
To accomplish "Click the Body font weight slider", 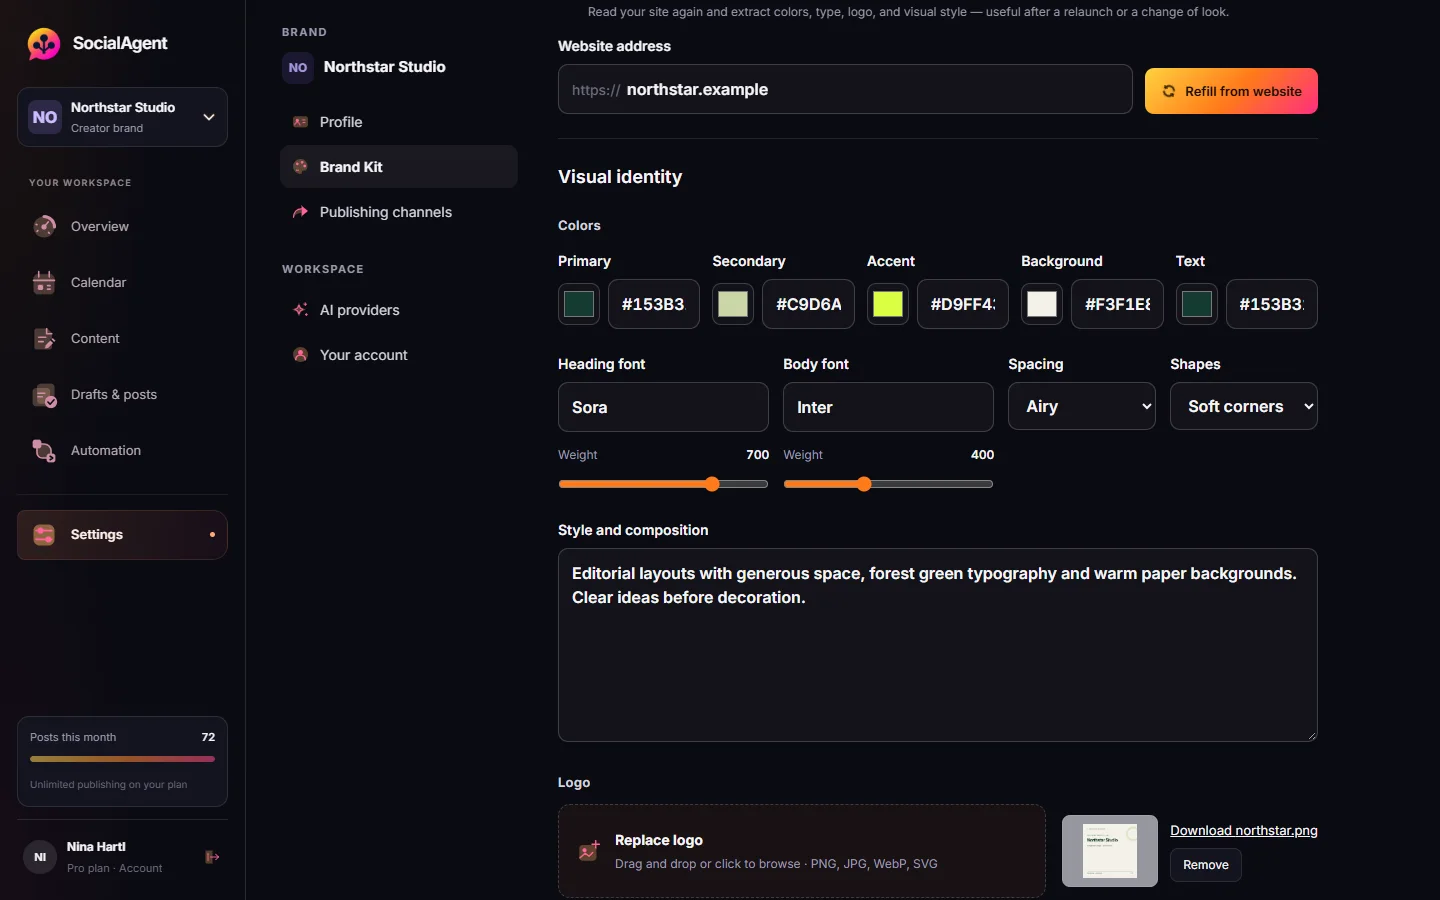I will (888, 484).
